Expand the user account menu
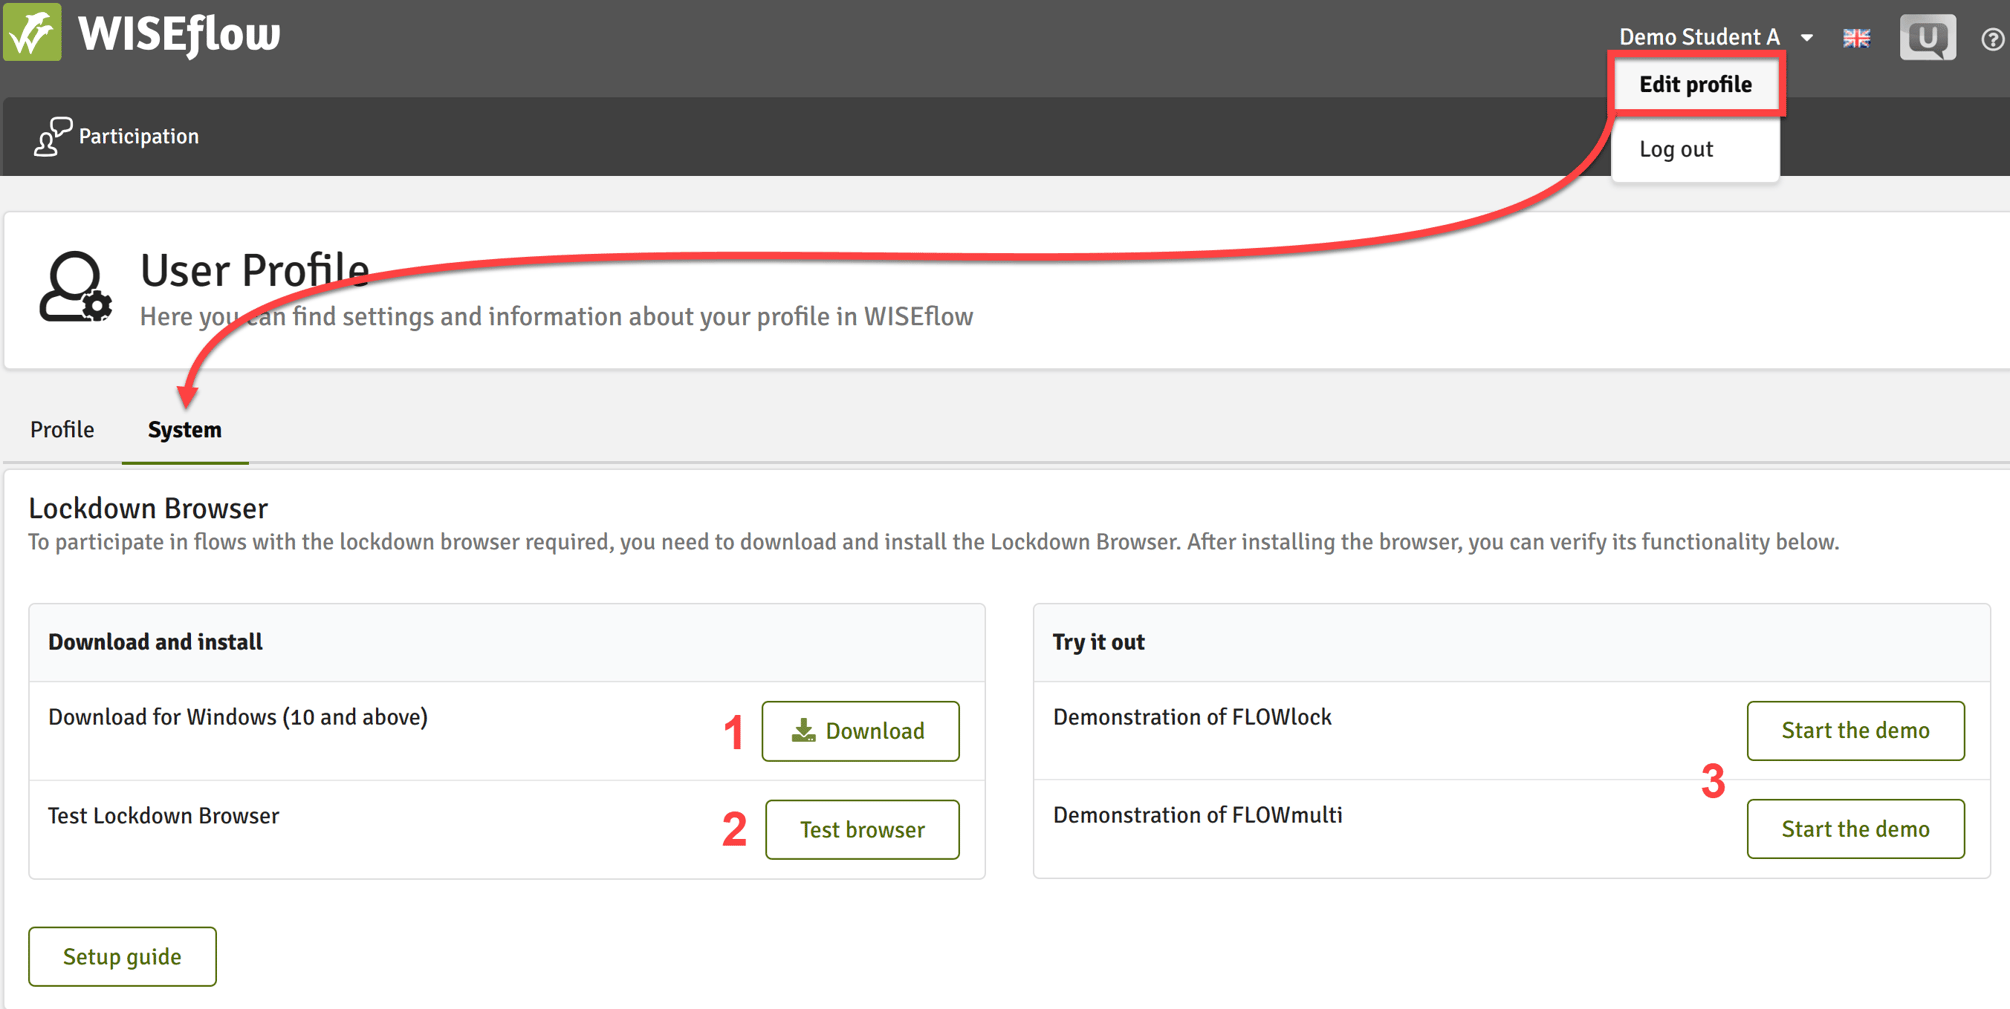The image size is (2010, 1009). [x=1700, y=36]
